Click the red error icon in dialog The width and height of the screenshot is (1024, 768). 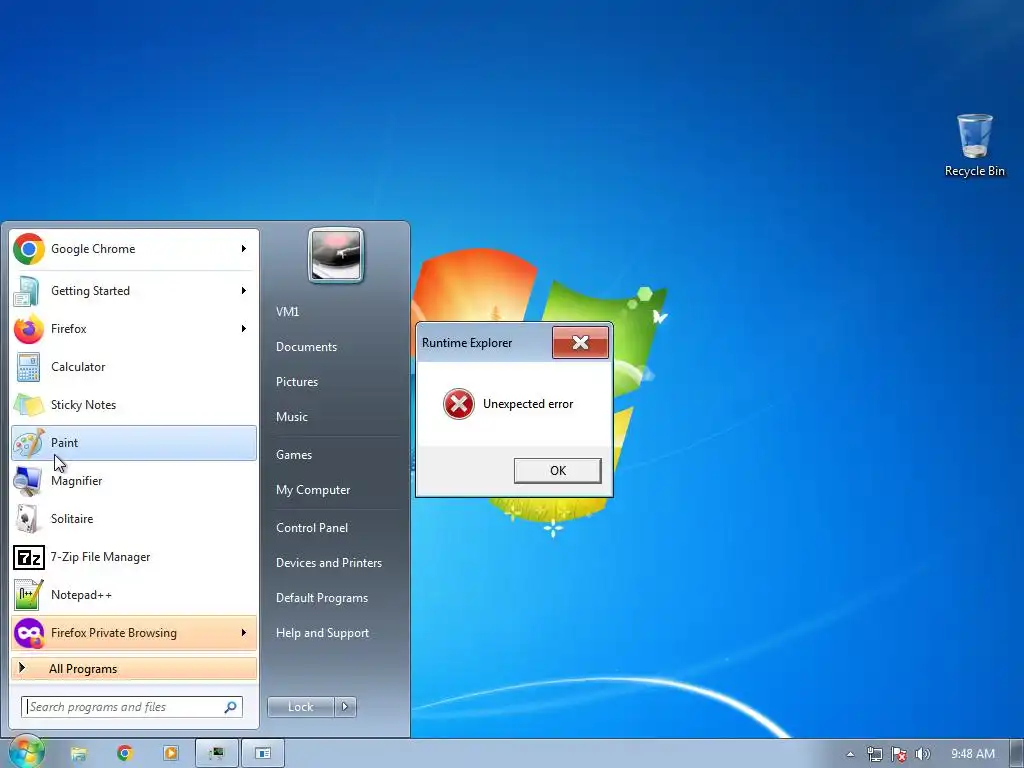pos(459,404)
